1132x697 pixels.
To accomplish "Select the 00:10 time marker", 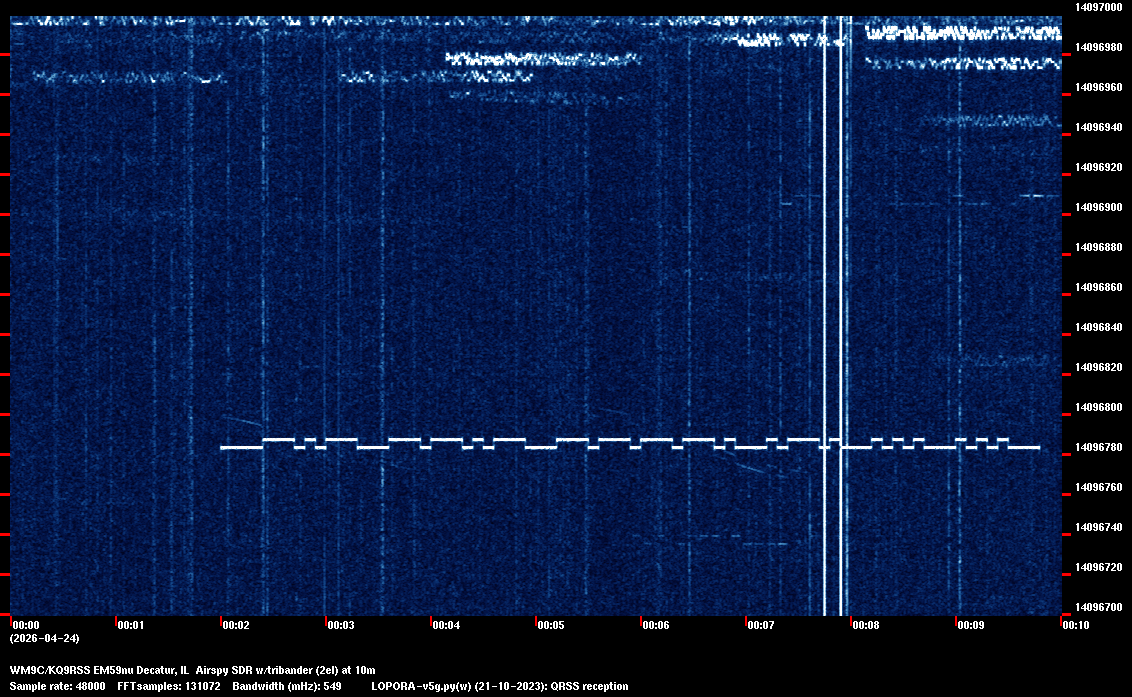I will 1075,625.
